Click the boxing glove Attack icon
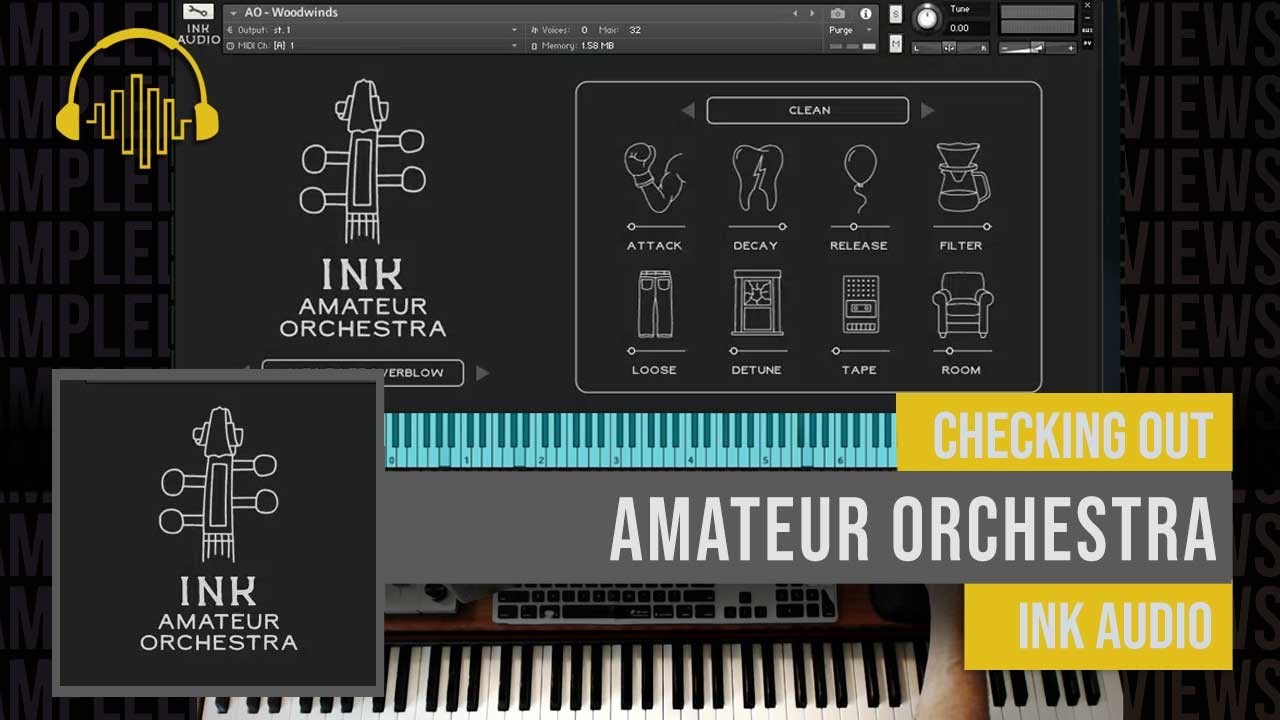 (654, 177)
